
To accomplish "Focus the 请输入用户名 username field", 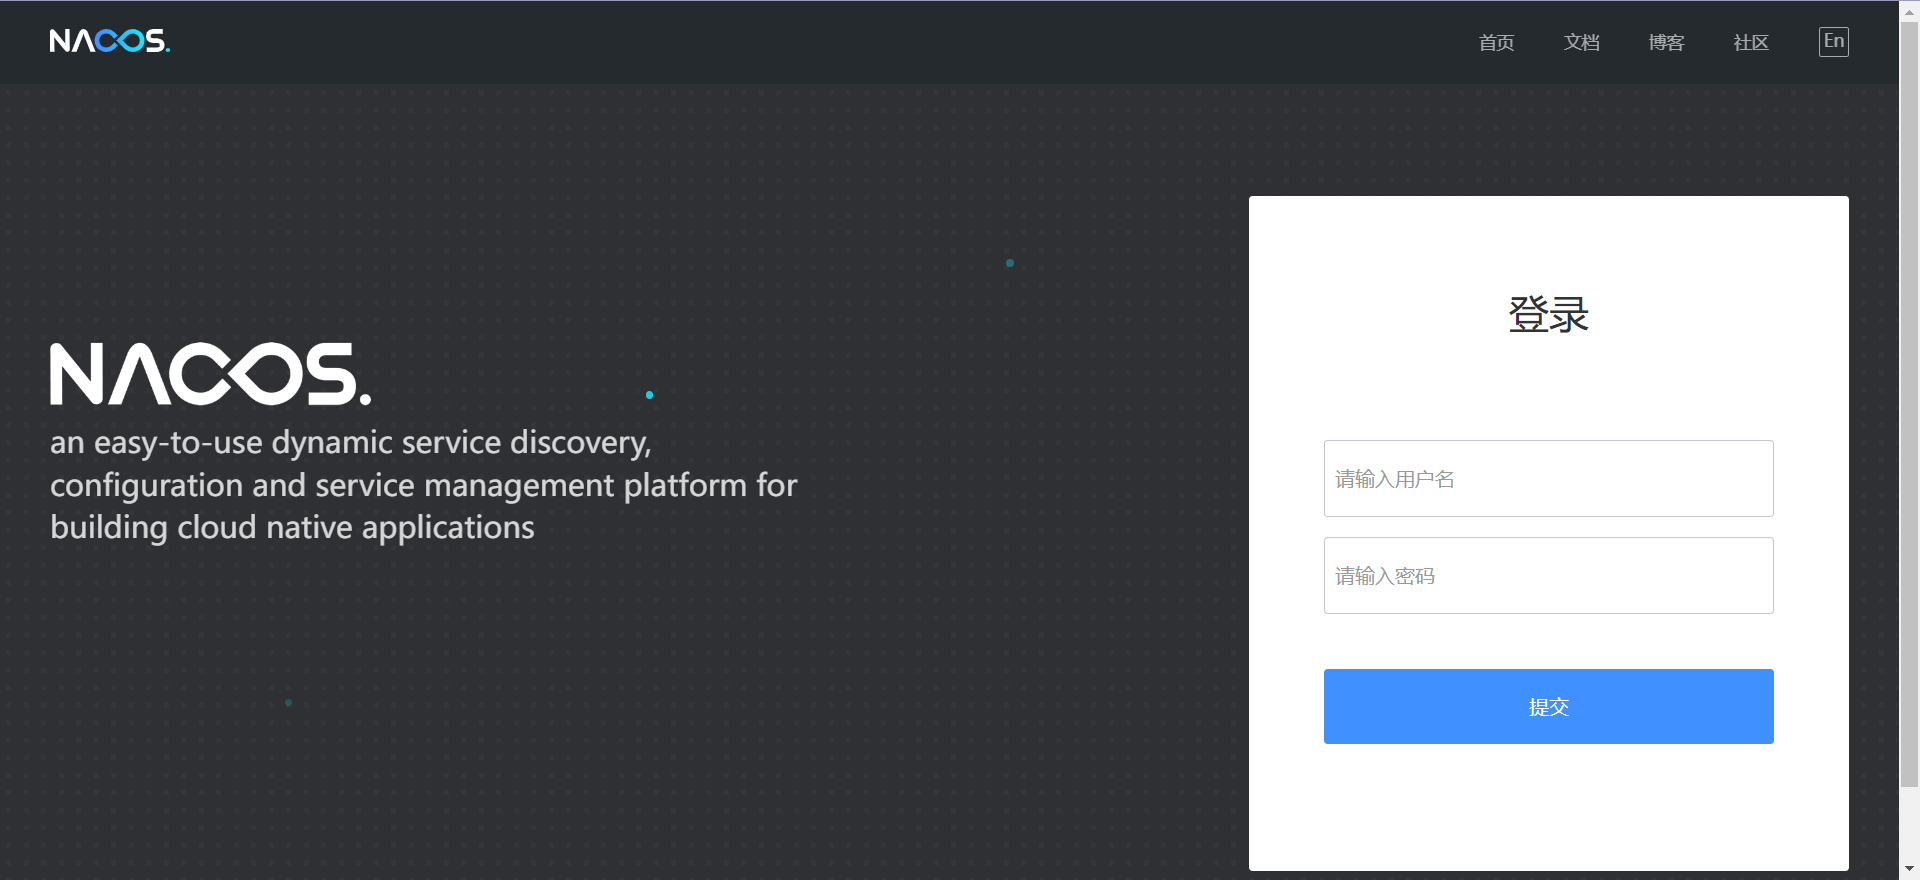I will [x=1548, y=478].
